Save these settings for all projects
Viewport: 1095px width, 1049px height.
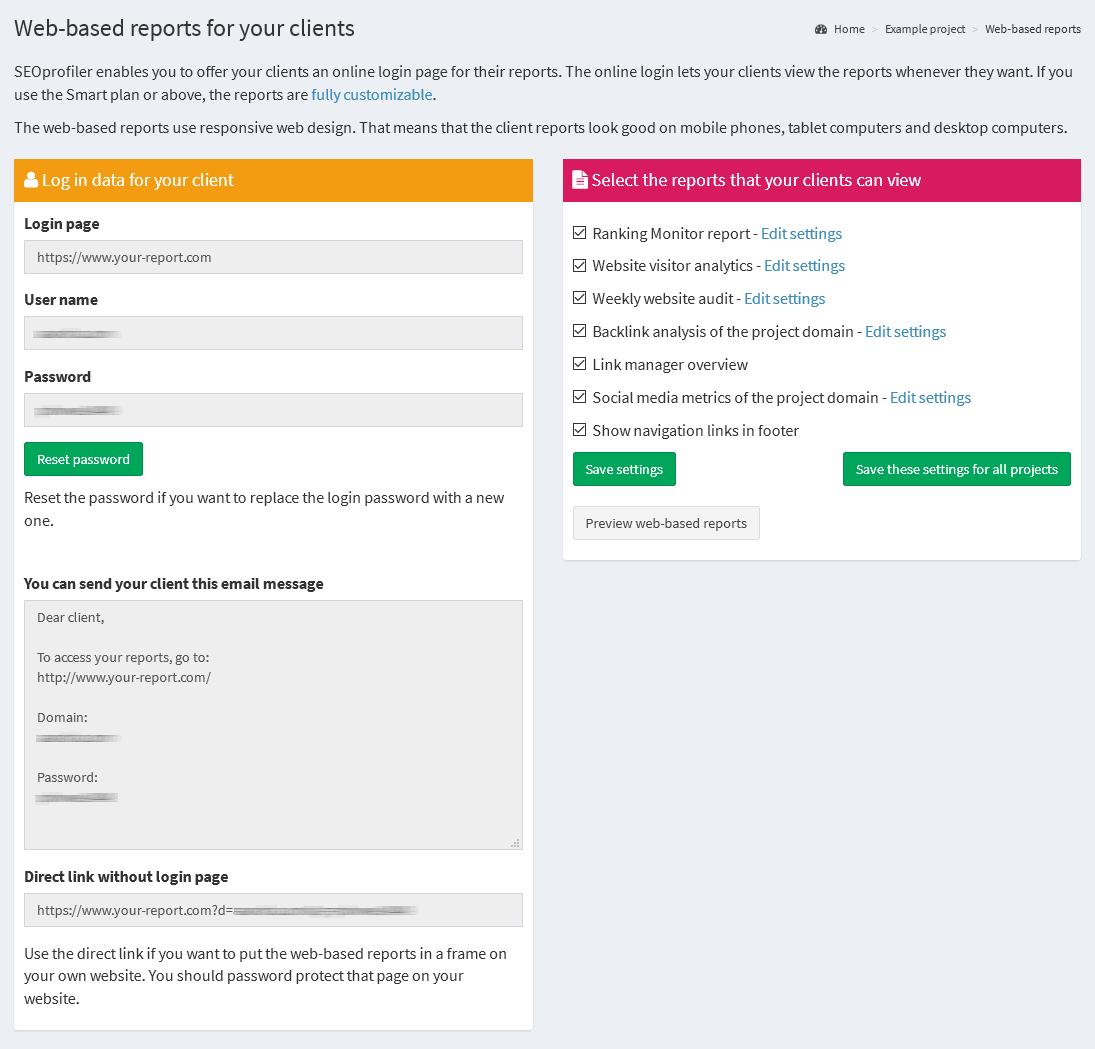click(x=956, y=468)
